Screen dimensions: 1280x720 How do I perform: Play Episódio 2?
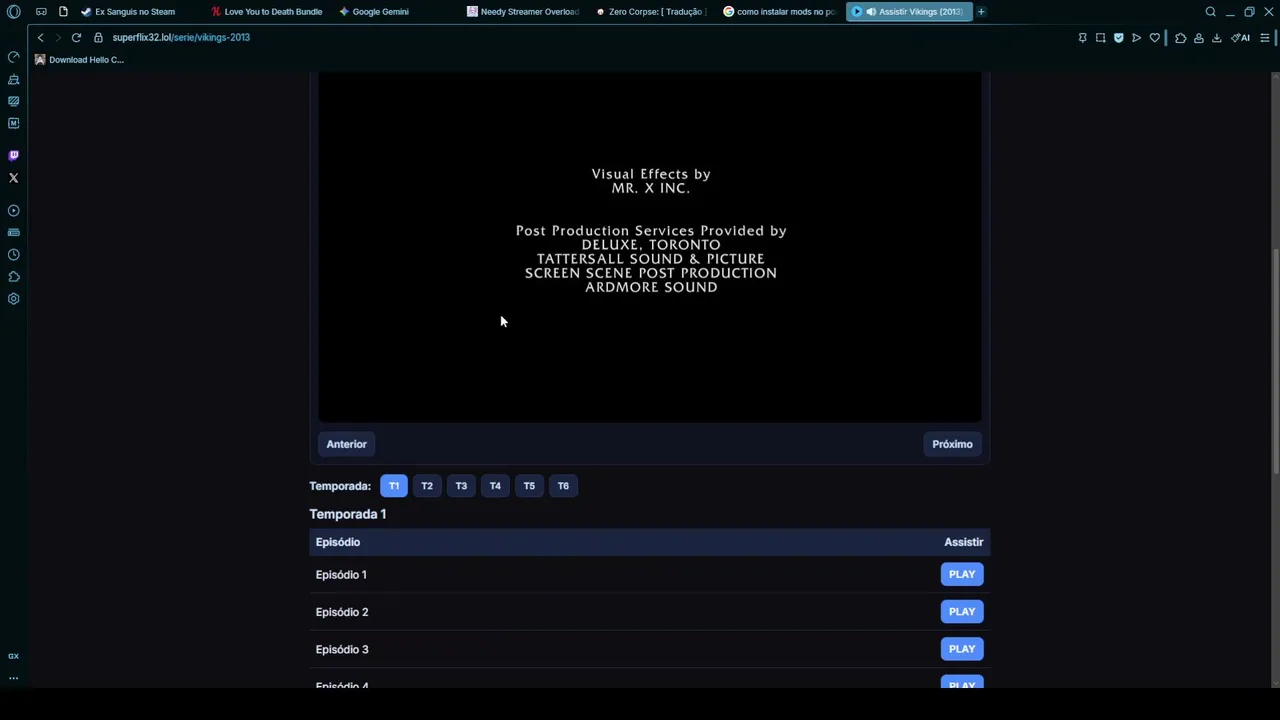tap(962, 612)
